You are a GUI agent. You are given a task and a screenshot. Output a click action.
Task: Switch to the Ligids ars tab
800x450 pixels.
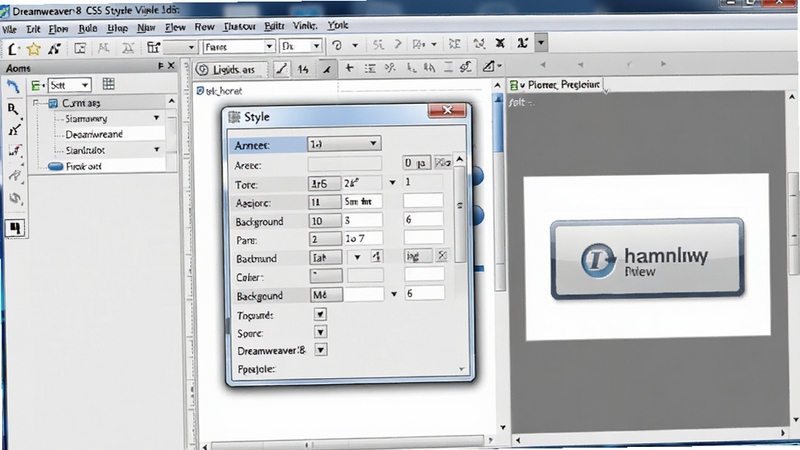232,69
